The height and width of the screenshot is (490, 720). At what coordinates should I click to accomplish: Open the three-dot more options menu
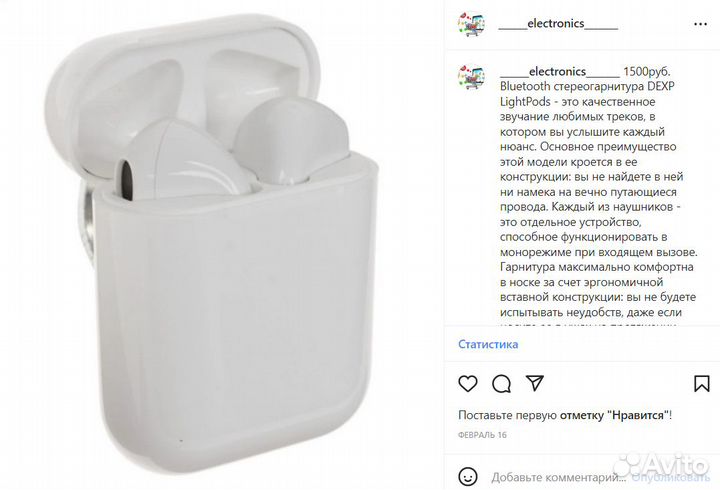click(x=700, y=24)
